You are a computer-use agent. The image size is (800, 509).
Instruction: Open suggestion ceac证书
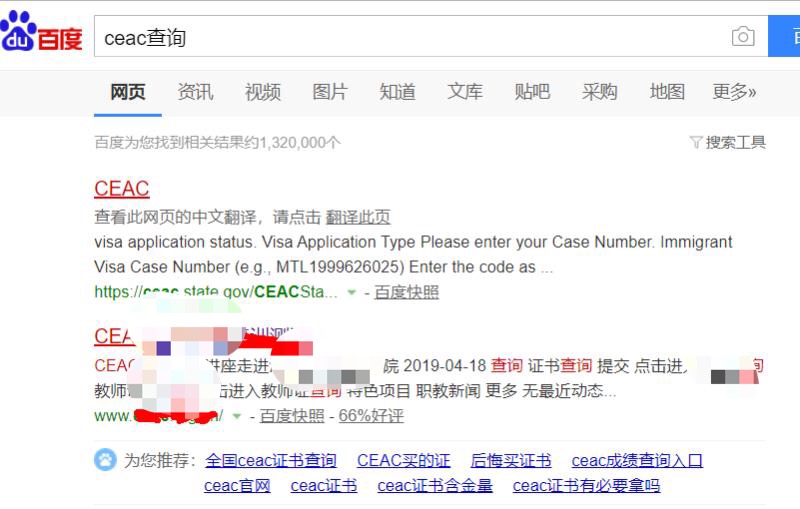pos(324,486)
